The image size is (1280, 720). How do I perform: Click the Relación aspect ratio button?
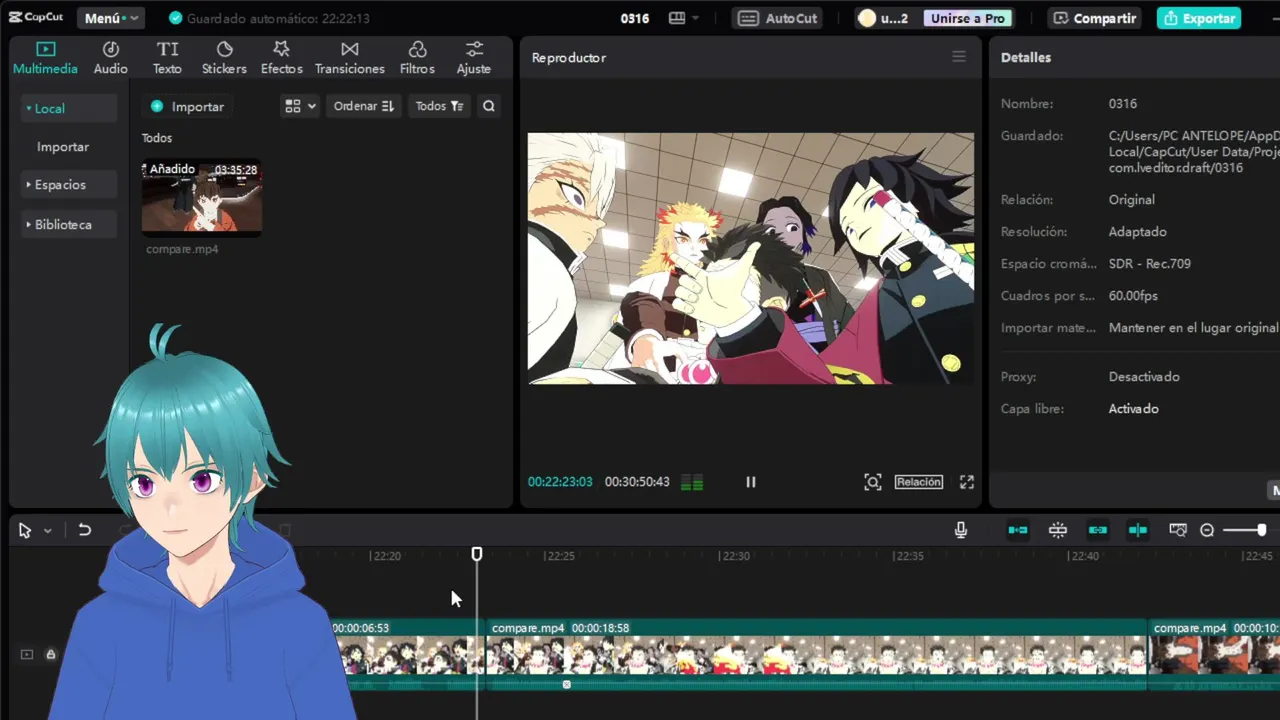[x=919, y=482]
